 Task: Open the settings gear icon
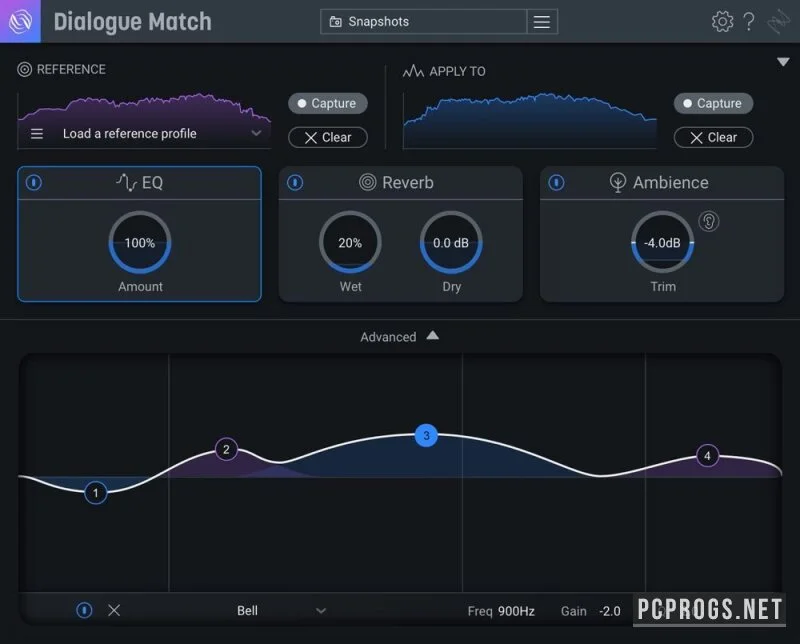[x=722, y=21]
